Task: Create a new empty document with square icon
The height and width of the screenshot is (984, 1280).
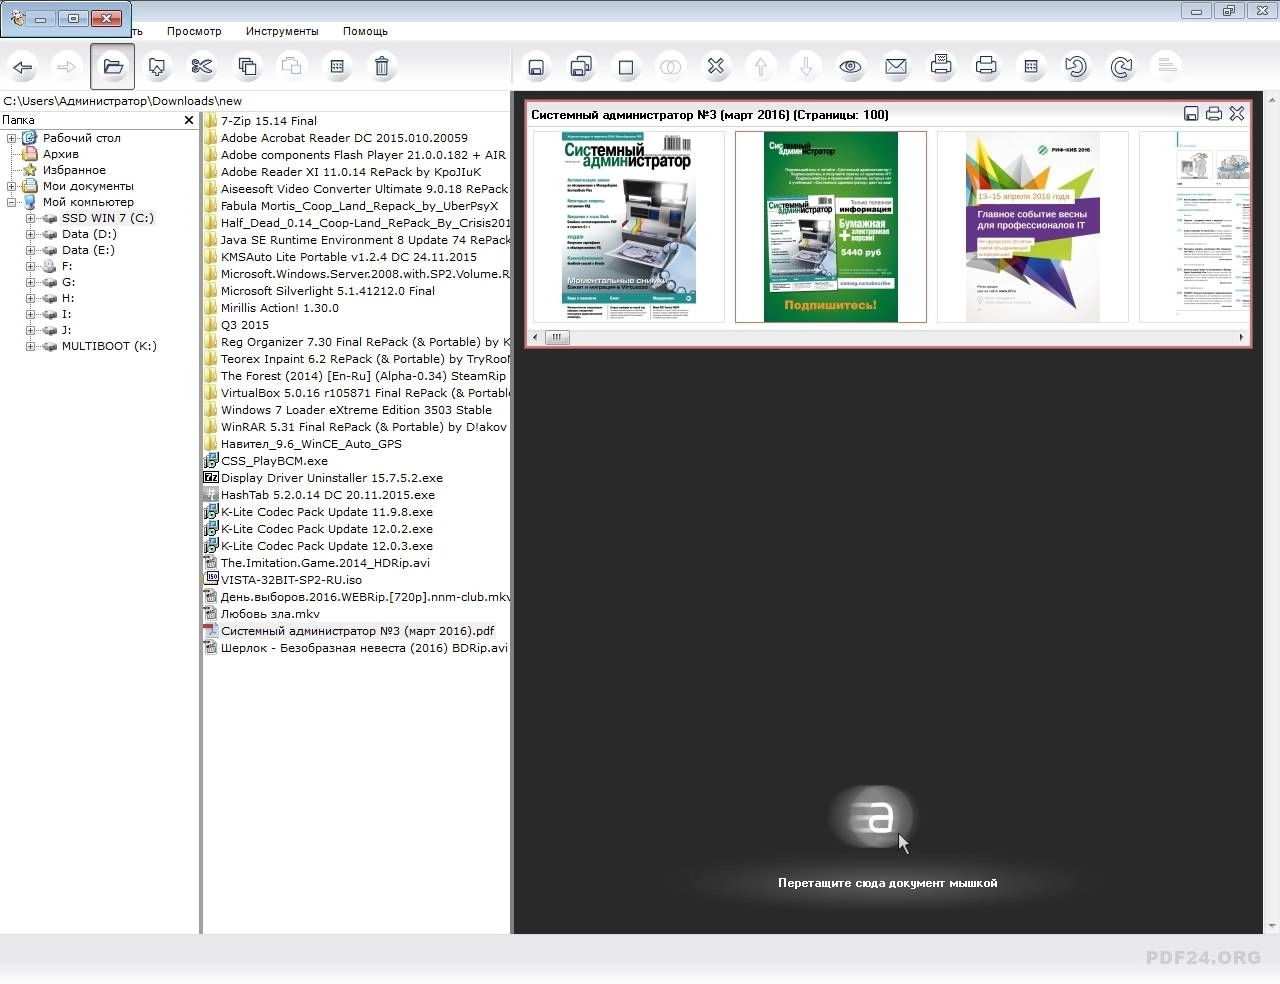Action: (x=626, y=67)
